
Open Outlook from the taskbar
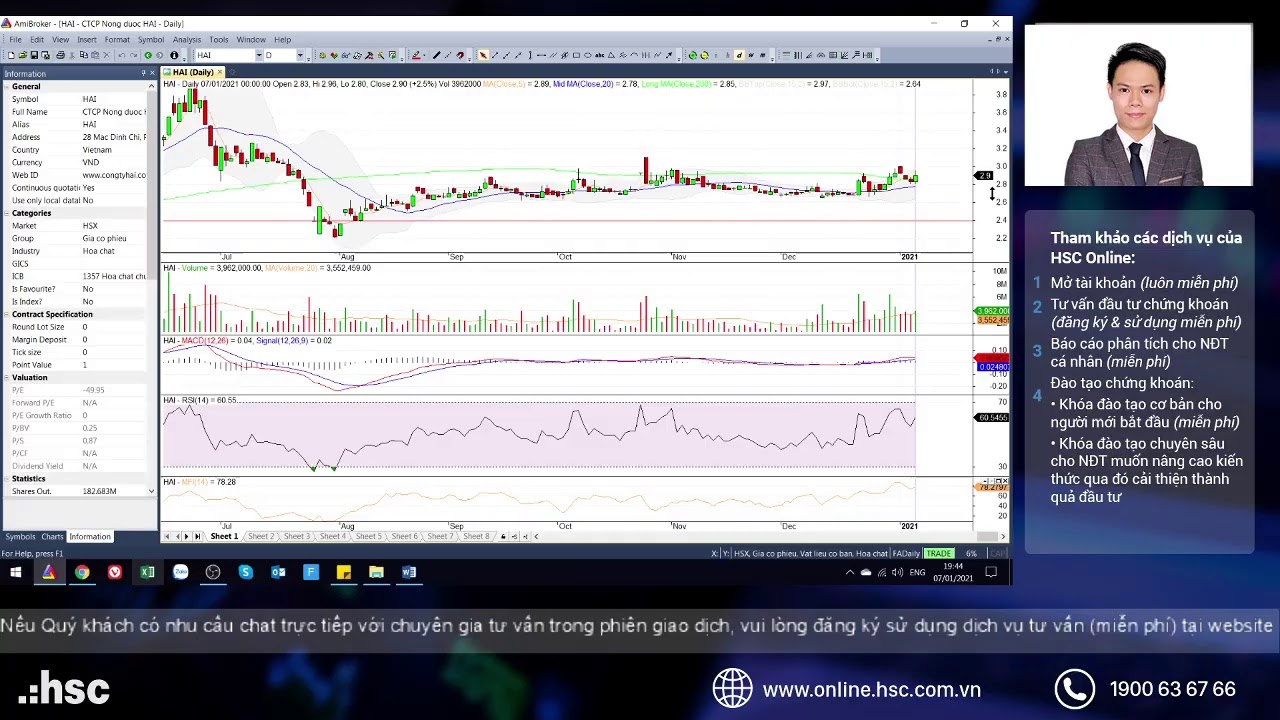pyautogui.click(x=278, y=572)
